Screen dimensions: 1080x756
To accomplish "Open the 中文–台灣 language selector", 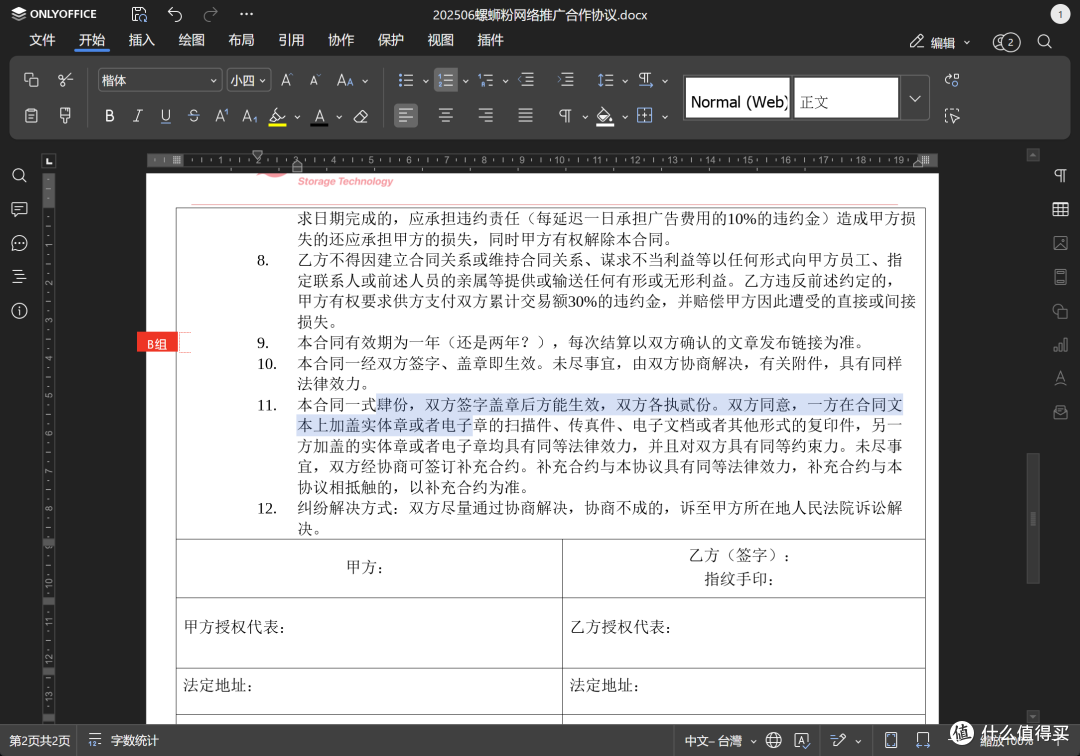I will coord(720,741).
